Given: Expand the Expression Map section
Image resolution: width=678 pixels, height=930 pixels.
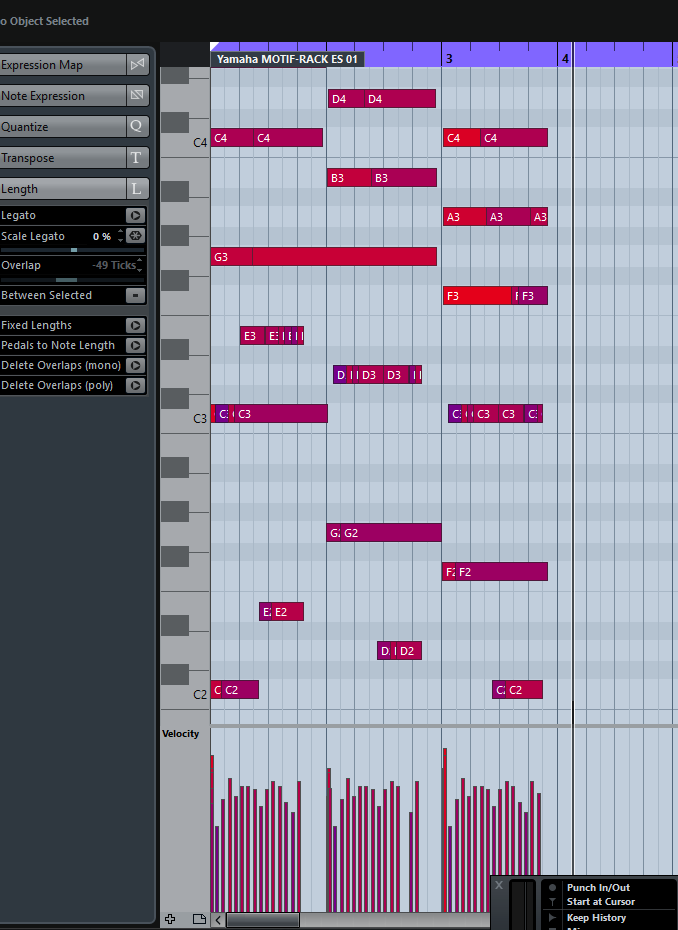Looking at the screenshot, I should tap(63, 65).
